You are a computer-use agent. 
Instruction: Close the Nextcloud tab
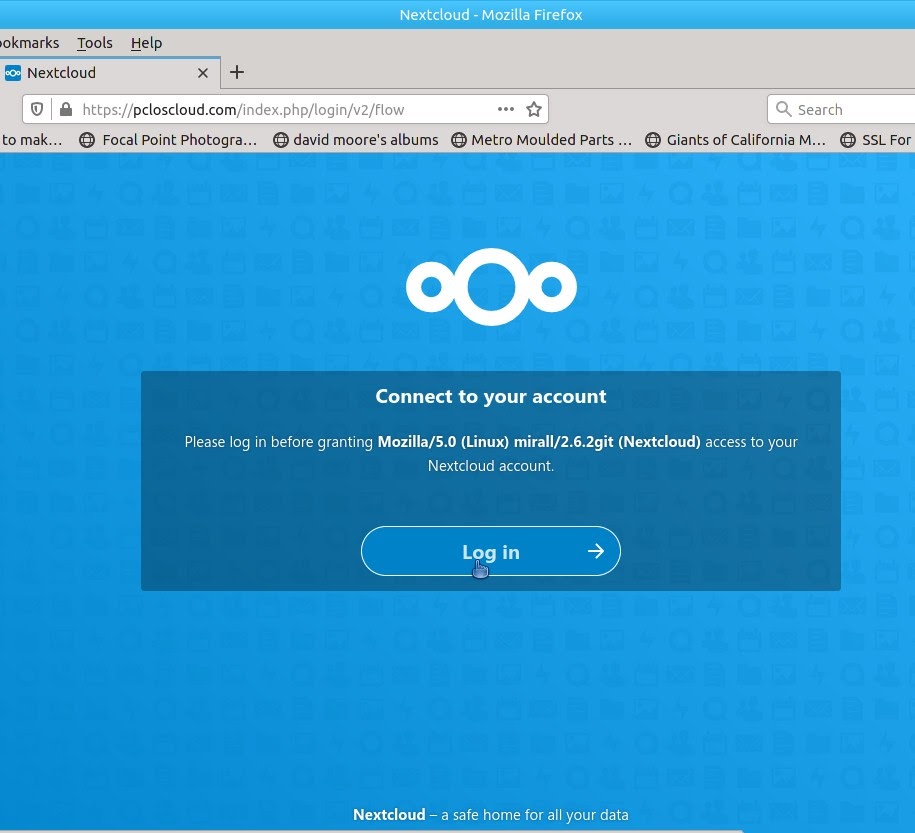[x=203, y=73]
